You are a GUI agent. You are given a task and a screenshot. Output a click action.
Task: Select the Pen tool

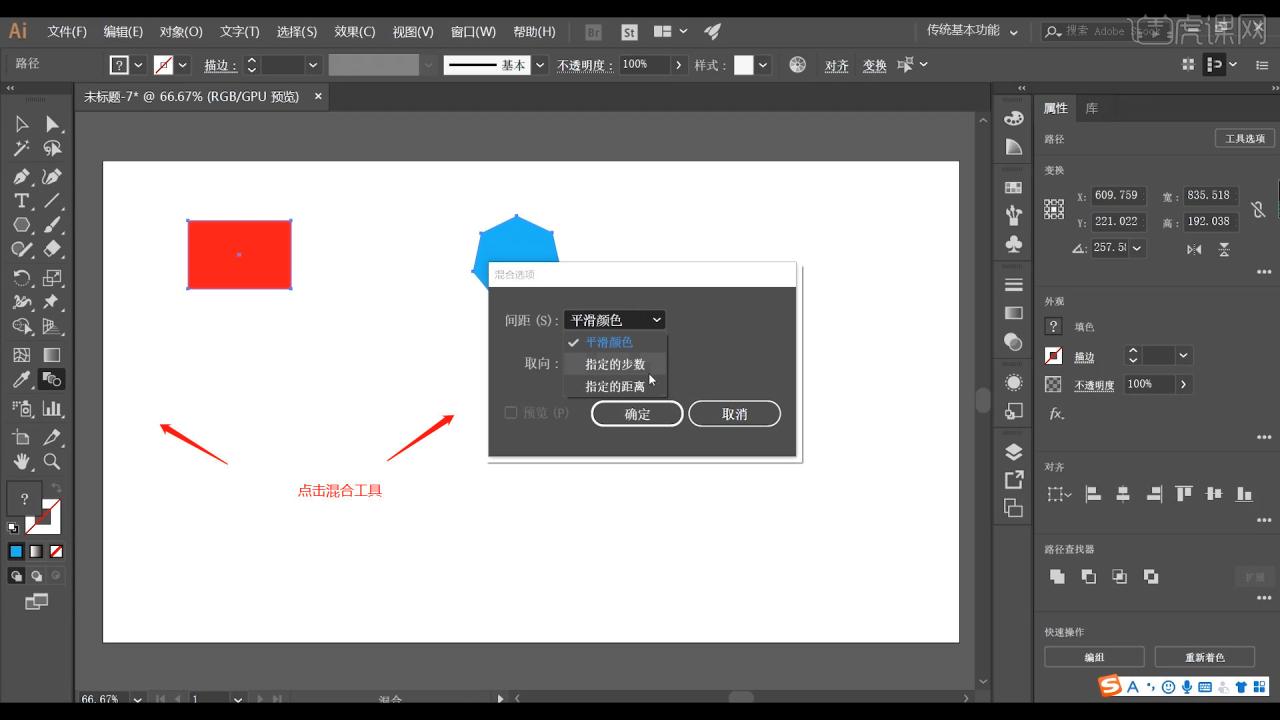coord(21,176)
